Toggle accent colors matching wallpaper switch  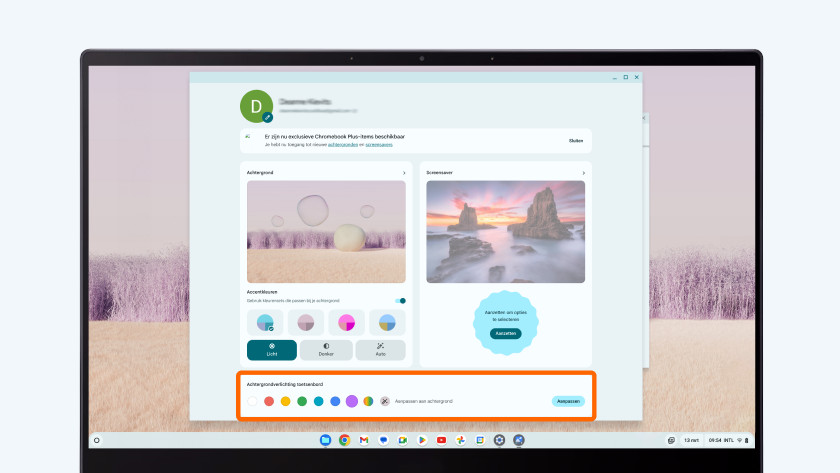401,300
